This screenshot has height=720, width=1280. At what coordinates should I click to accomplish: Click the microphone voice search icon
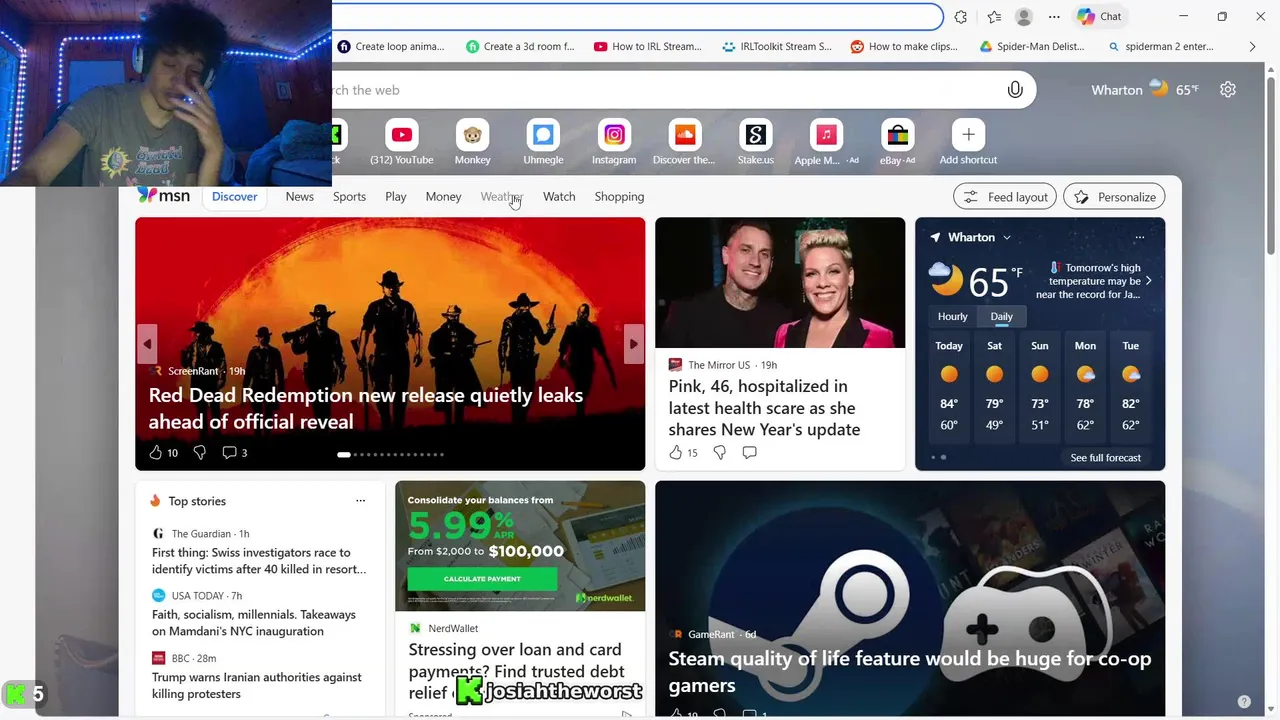[x=1015, y=90]
